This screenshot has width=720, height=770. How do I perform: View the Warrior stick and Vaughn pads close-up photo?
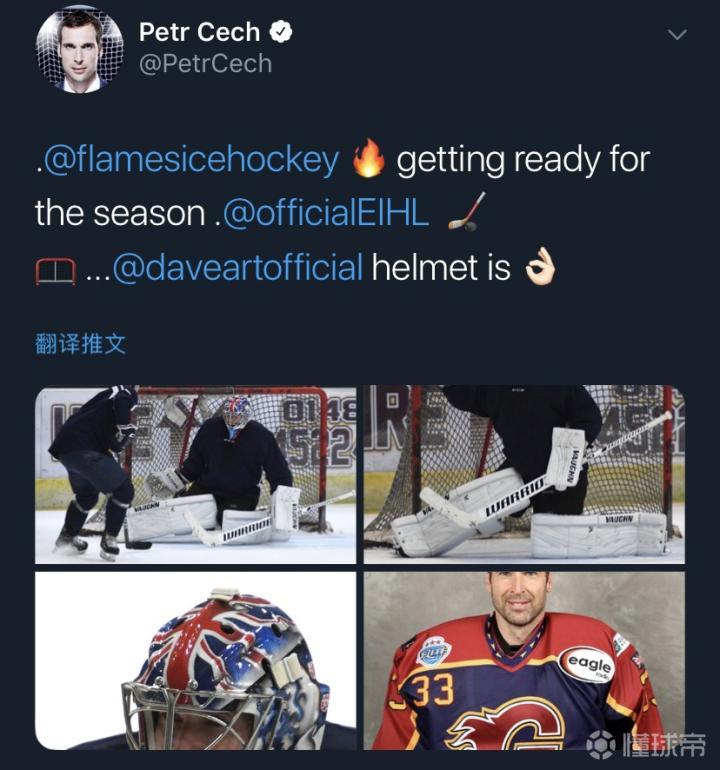[x=524, y=474]
